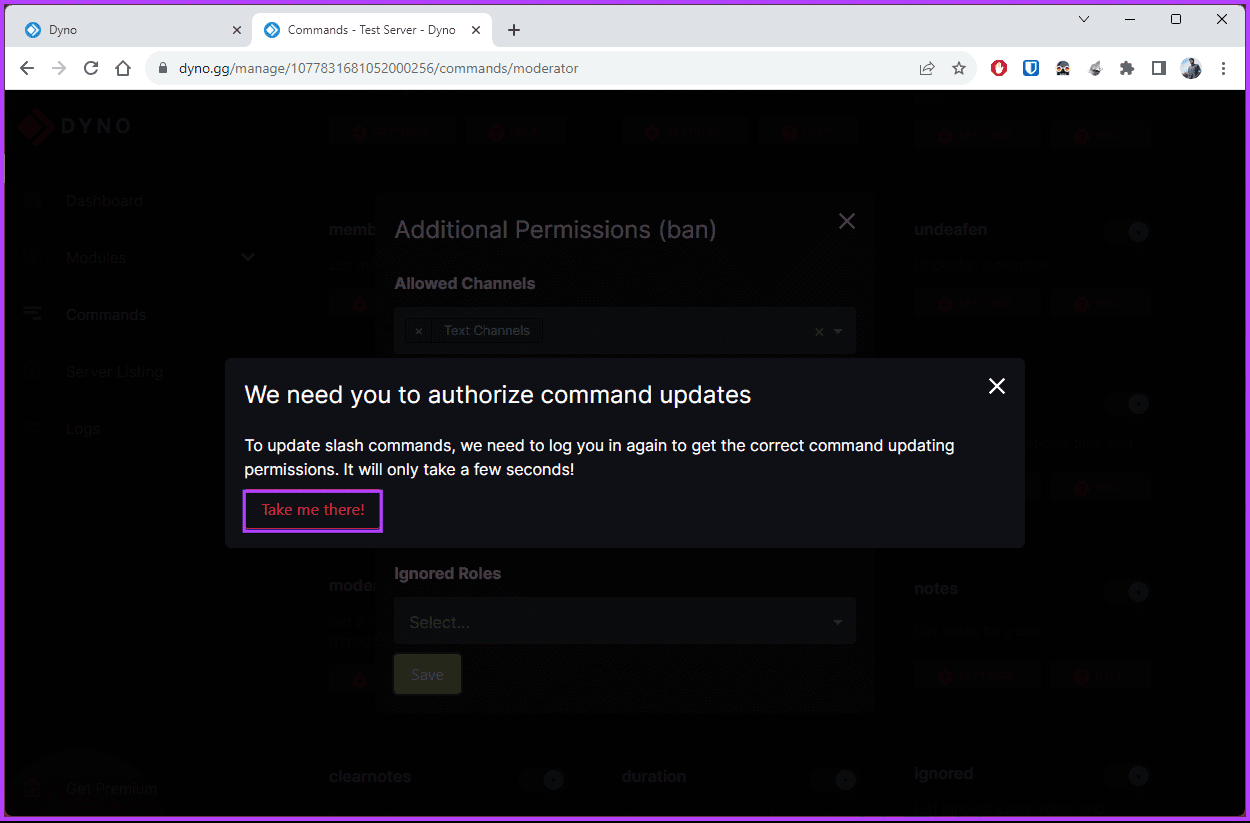Bookmark this page with star icon
This screenshot has height=823, width=1250.
point(959,68)
